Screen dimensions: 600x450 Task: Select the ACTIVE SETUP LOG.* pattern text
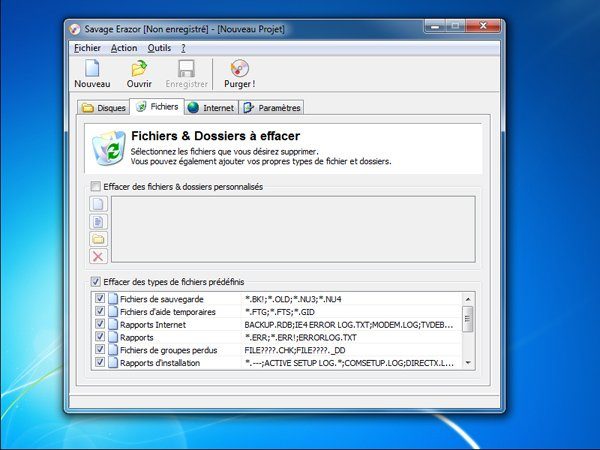(x=349, y=363)
